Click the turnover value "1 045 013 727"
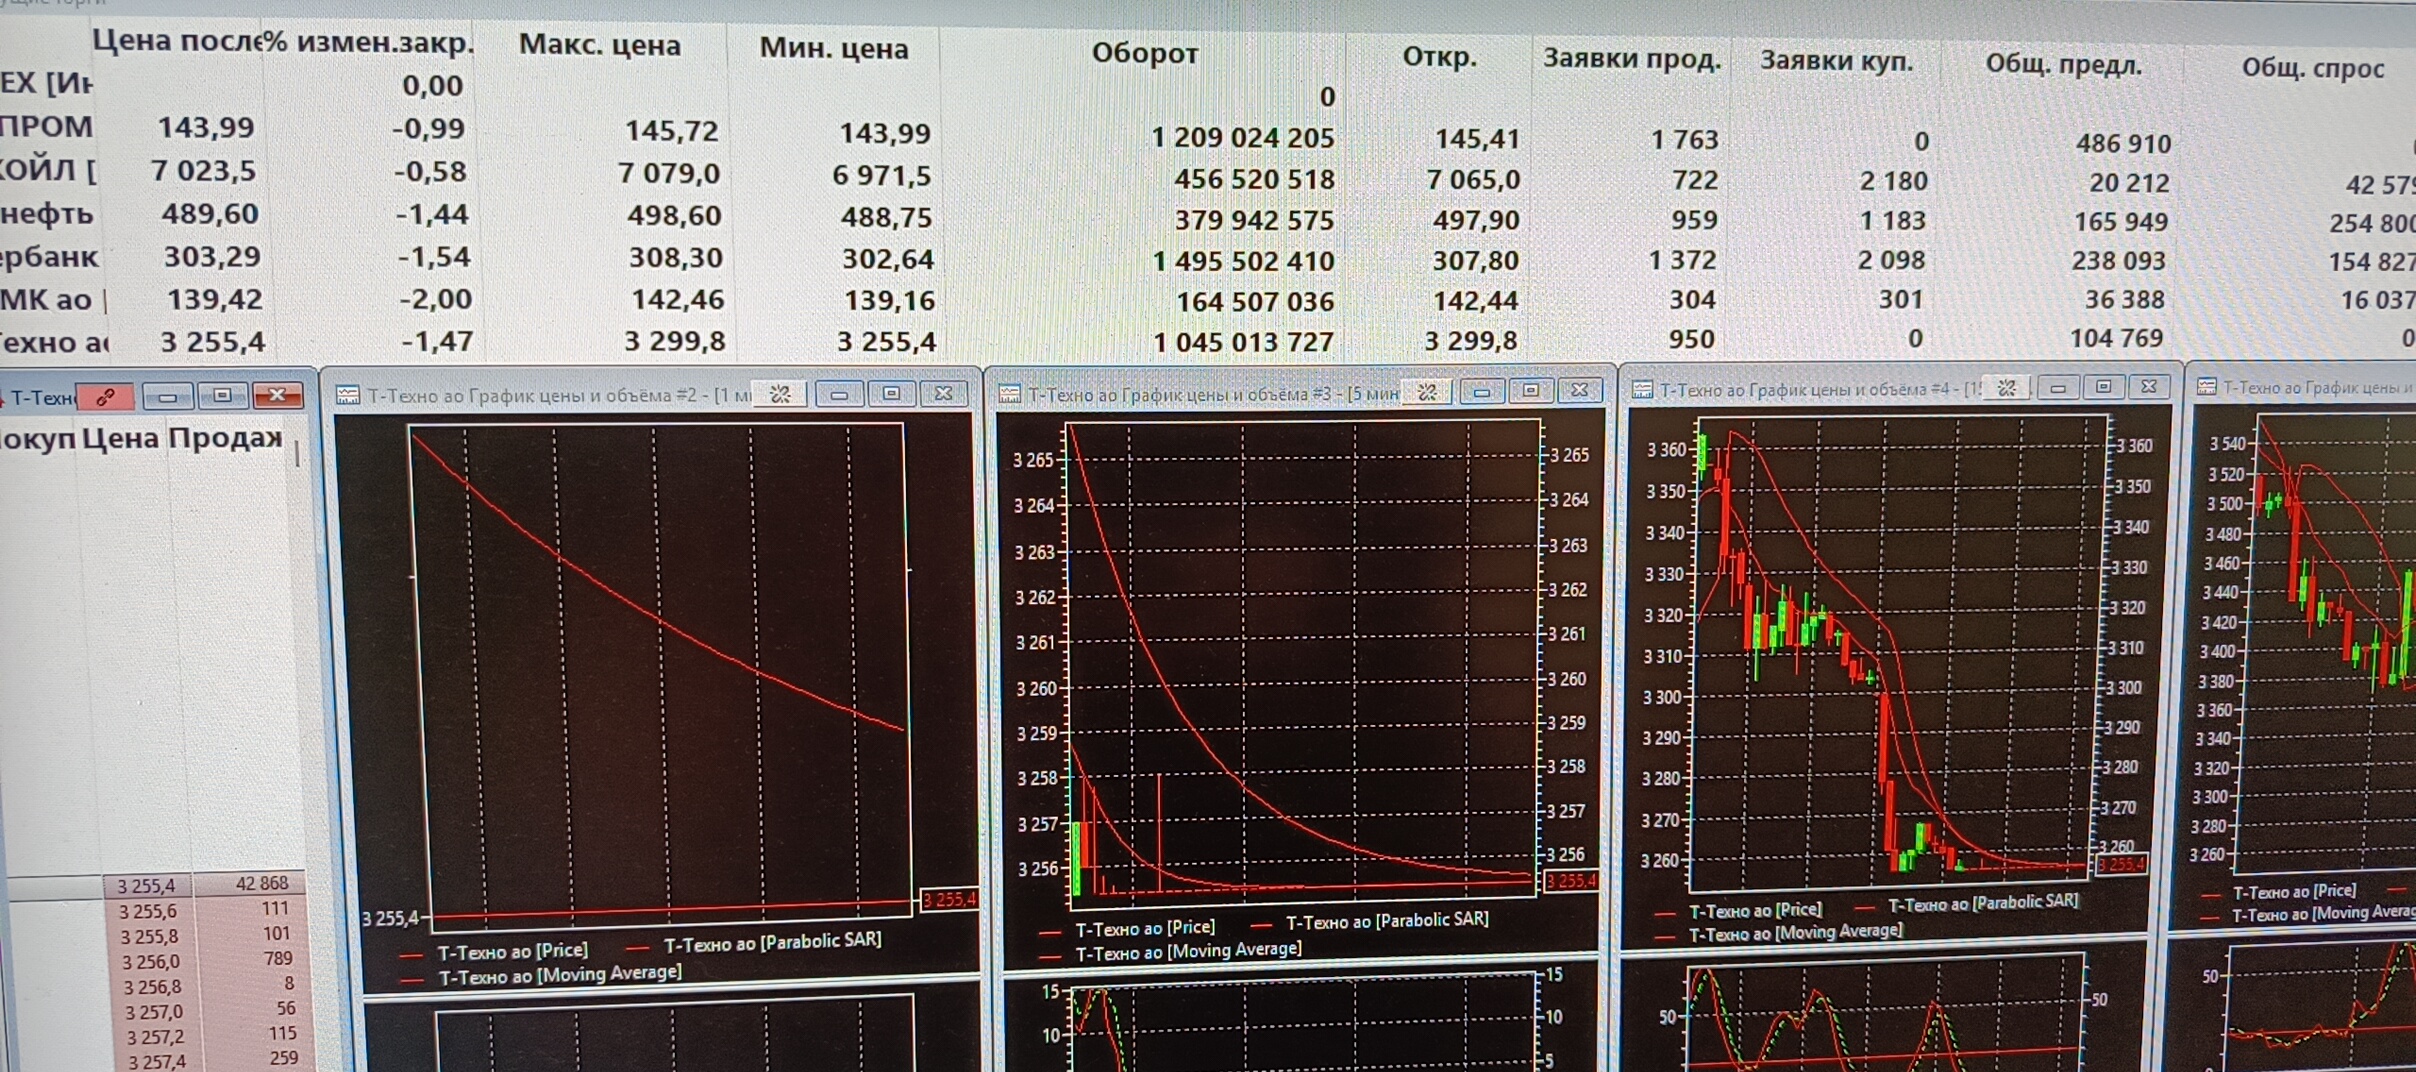The height and width of the screenshot is (1072, 2416). (x=1243, y=343)
